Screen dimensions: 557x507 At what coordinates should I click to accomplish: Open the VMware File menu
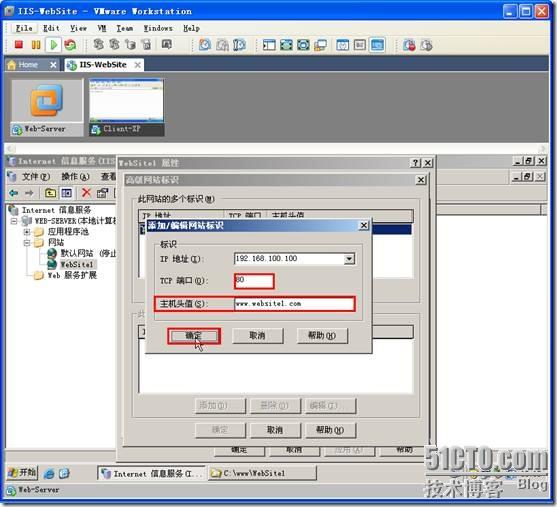coord(24,28)
